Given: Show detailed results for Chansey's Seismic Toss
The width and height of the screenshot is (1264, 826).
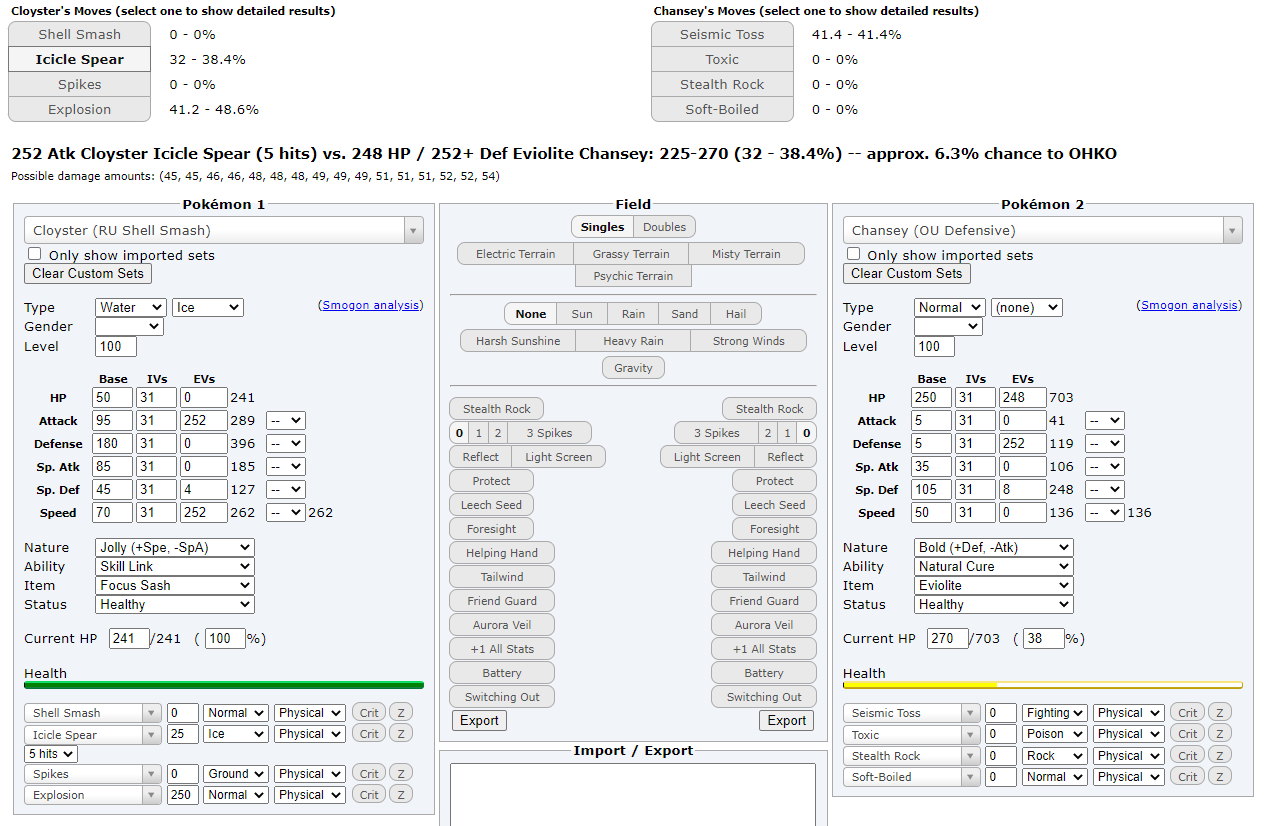Looking at the screenshot, I should tap(722, 34).
